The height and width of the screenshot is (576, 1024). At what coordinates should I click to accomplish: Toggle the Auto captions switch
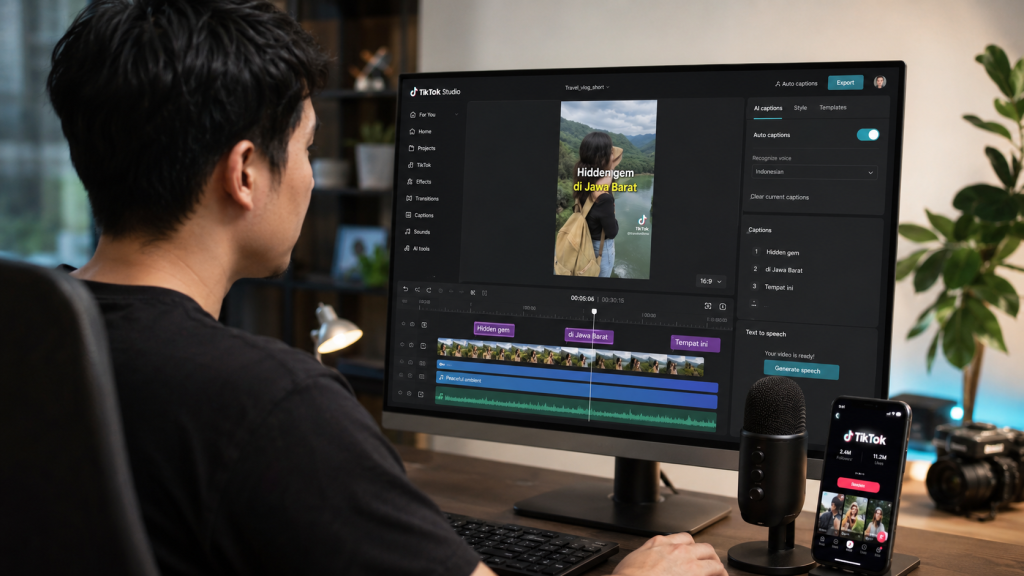click(x=868, y=135)
